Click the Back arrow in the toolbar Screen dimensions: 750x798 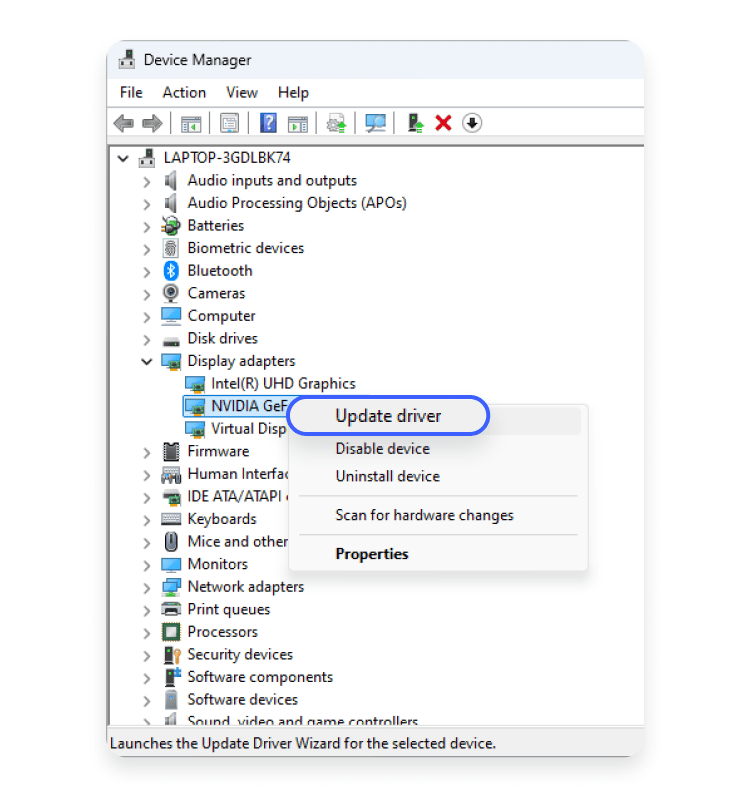124,123
